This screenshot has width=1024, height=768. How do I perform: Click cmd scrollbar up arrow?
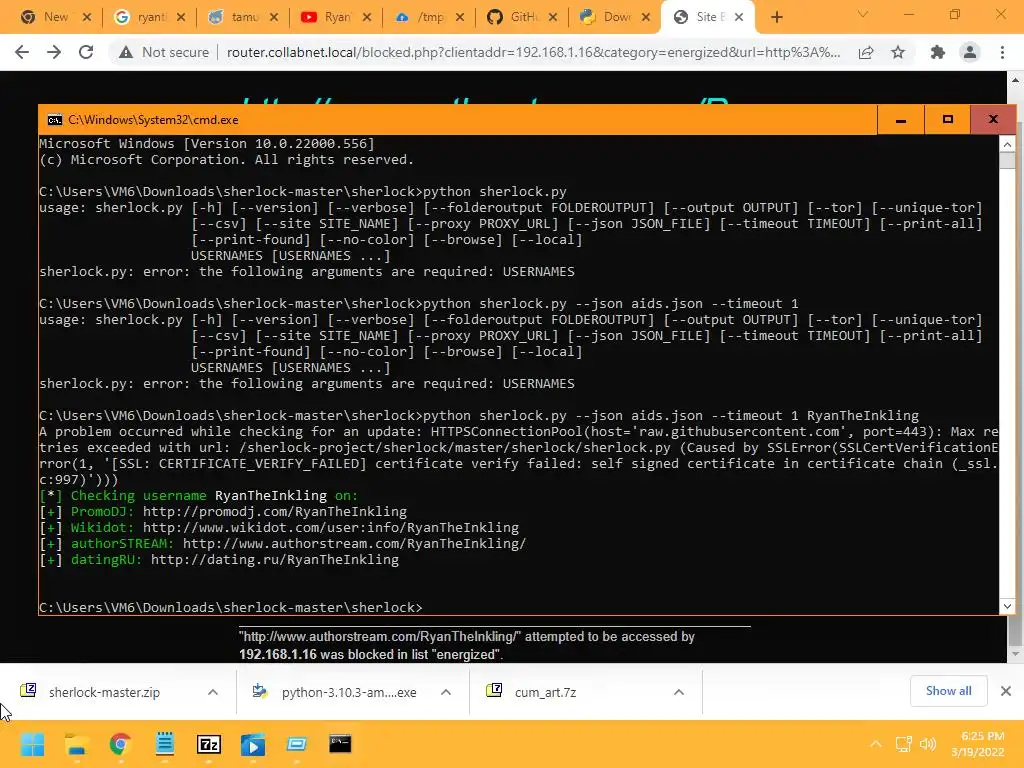[1007, 144]
